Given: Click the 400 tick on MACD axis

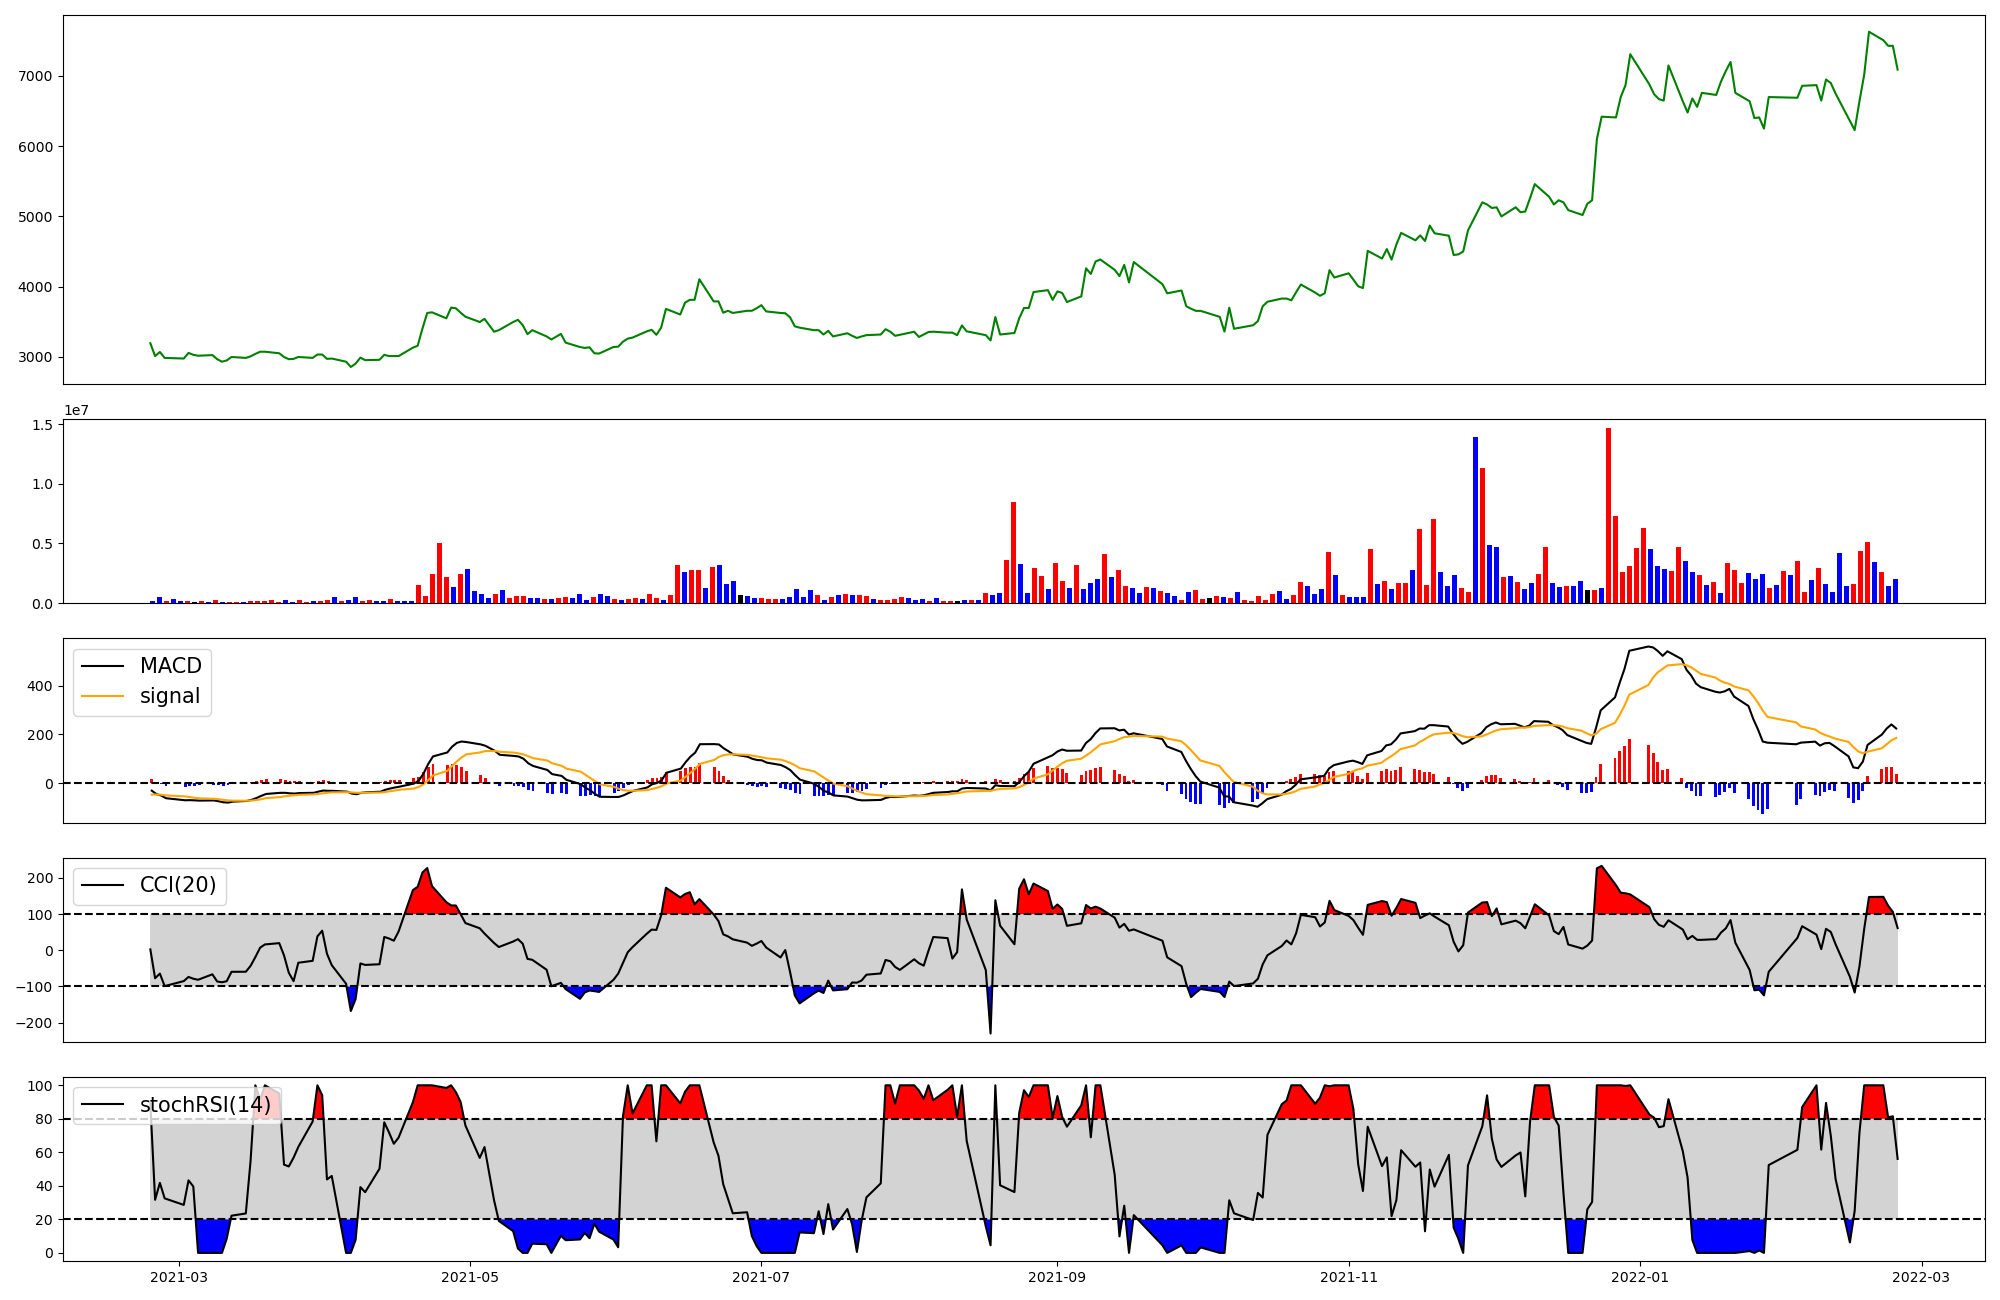Looking at the screenshot, I should coord(41,687).
